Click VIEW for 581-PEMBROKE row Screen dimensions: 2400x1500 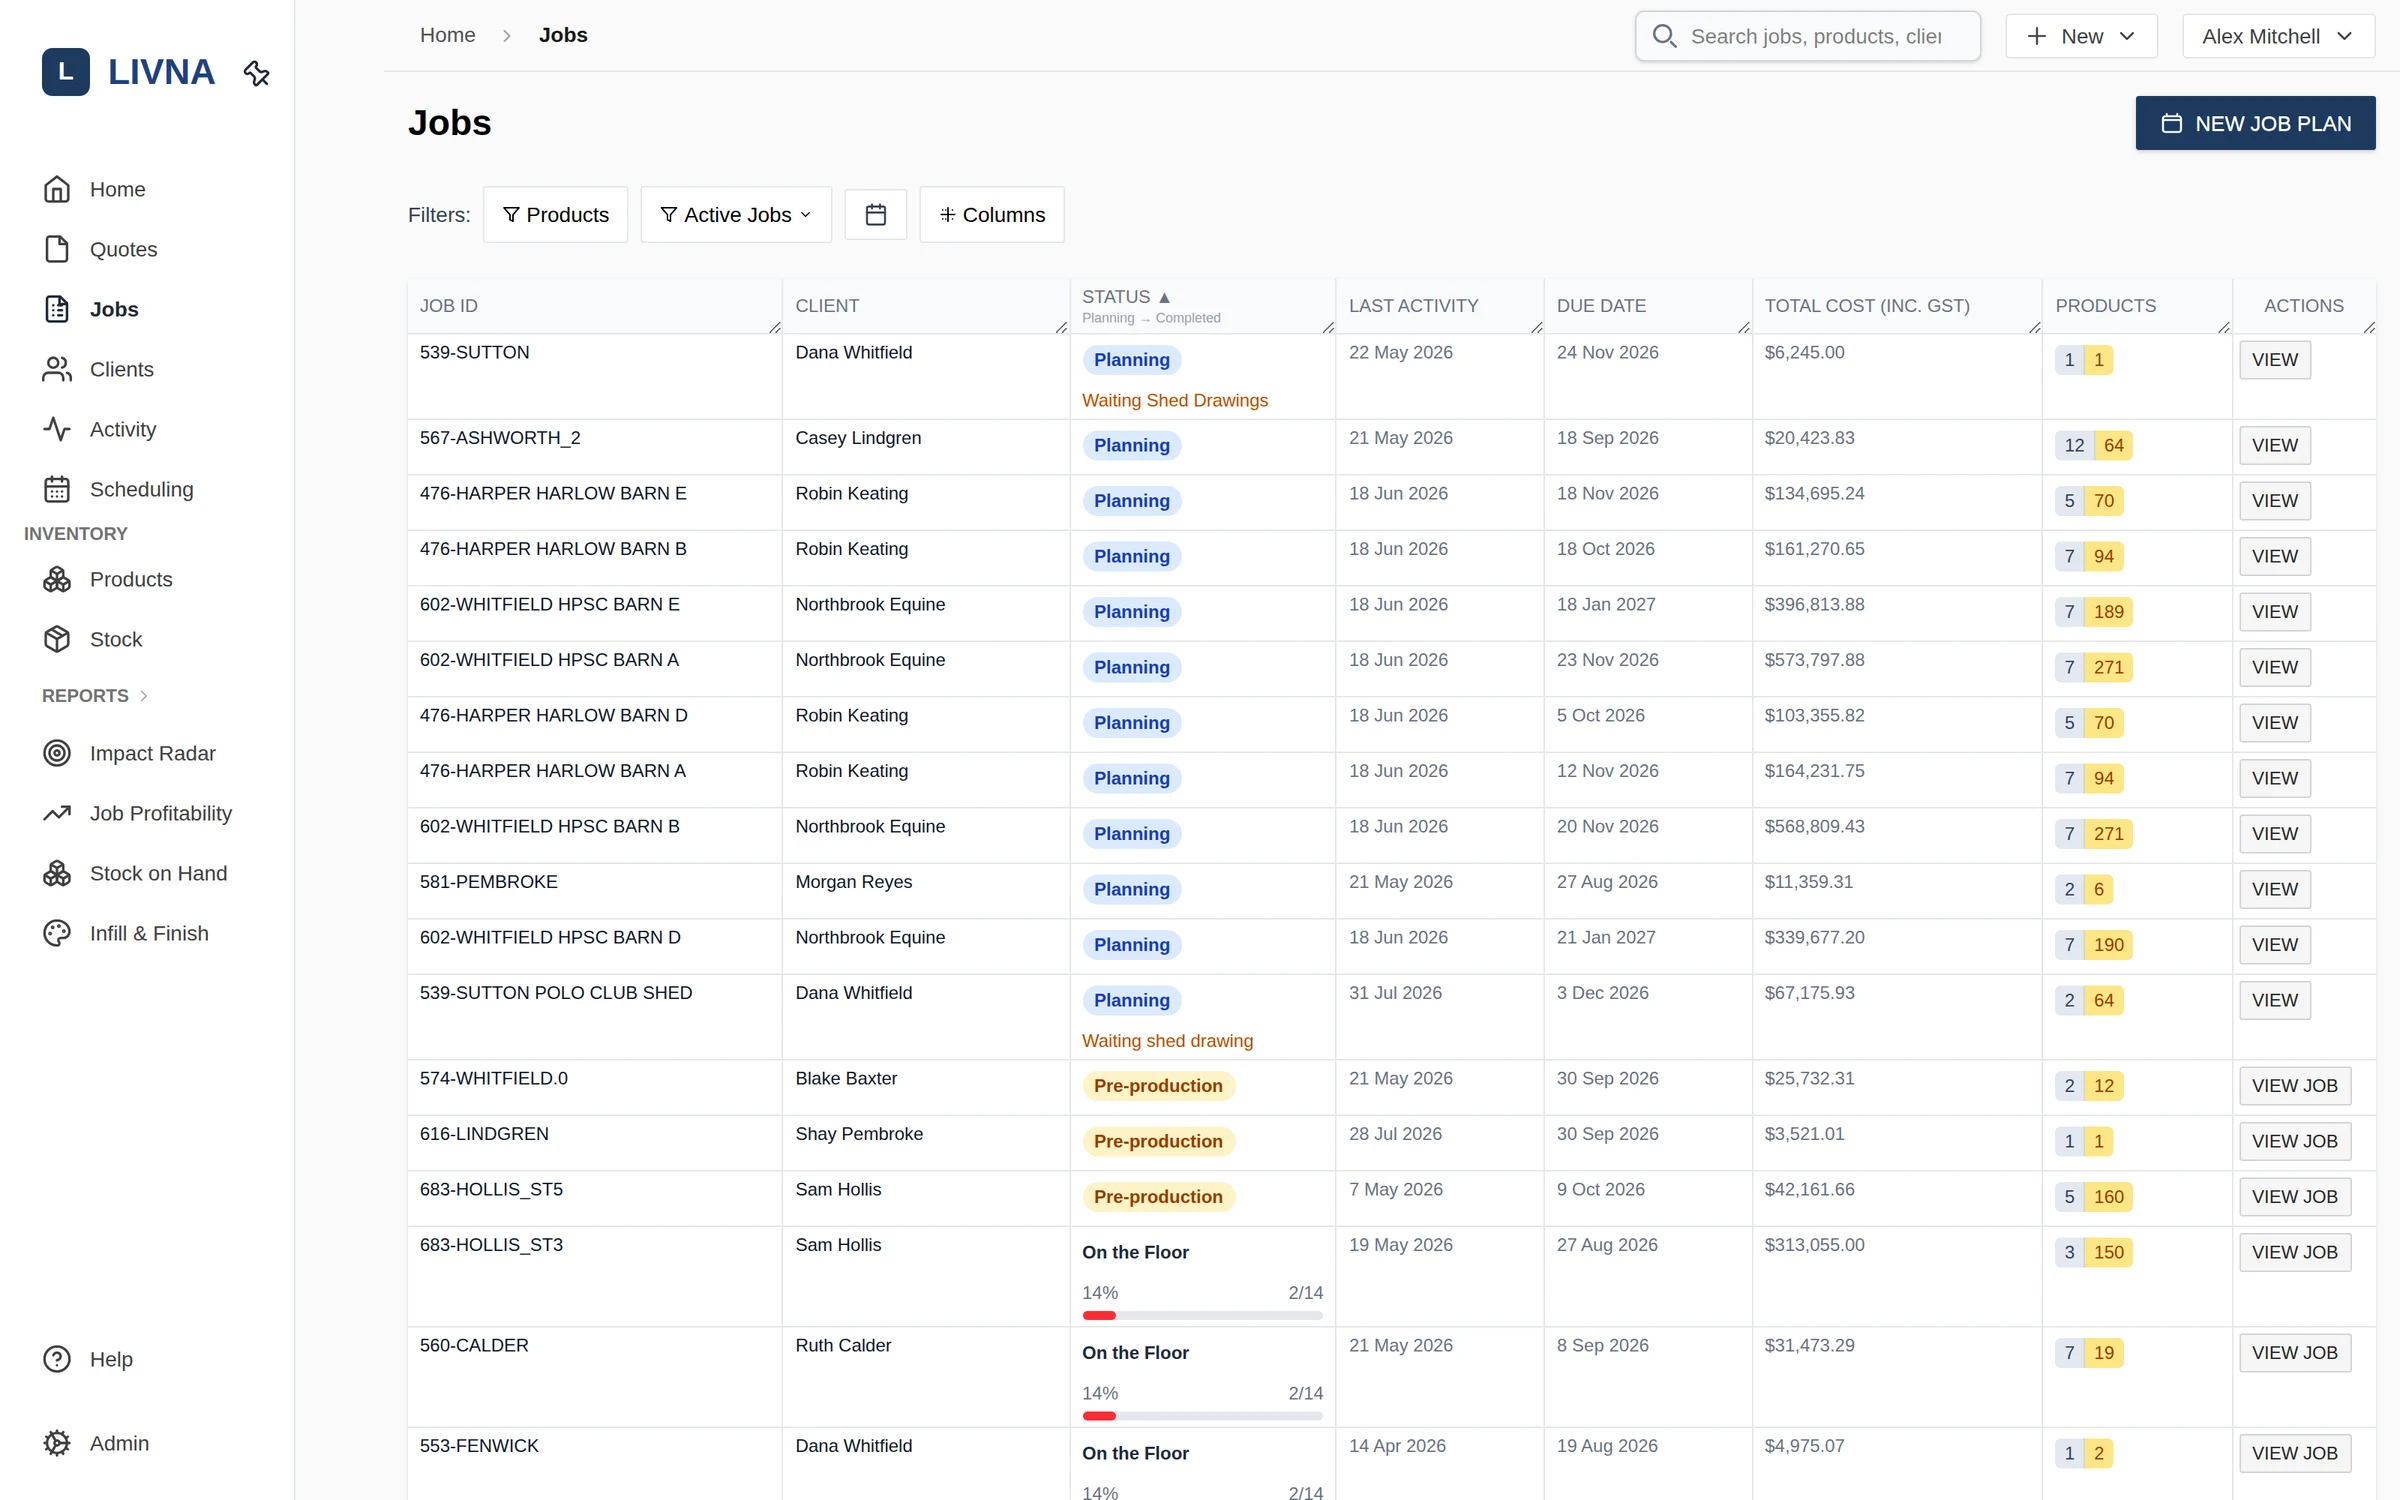2275,889
